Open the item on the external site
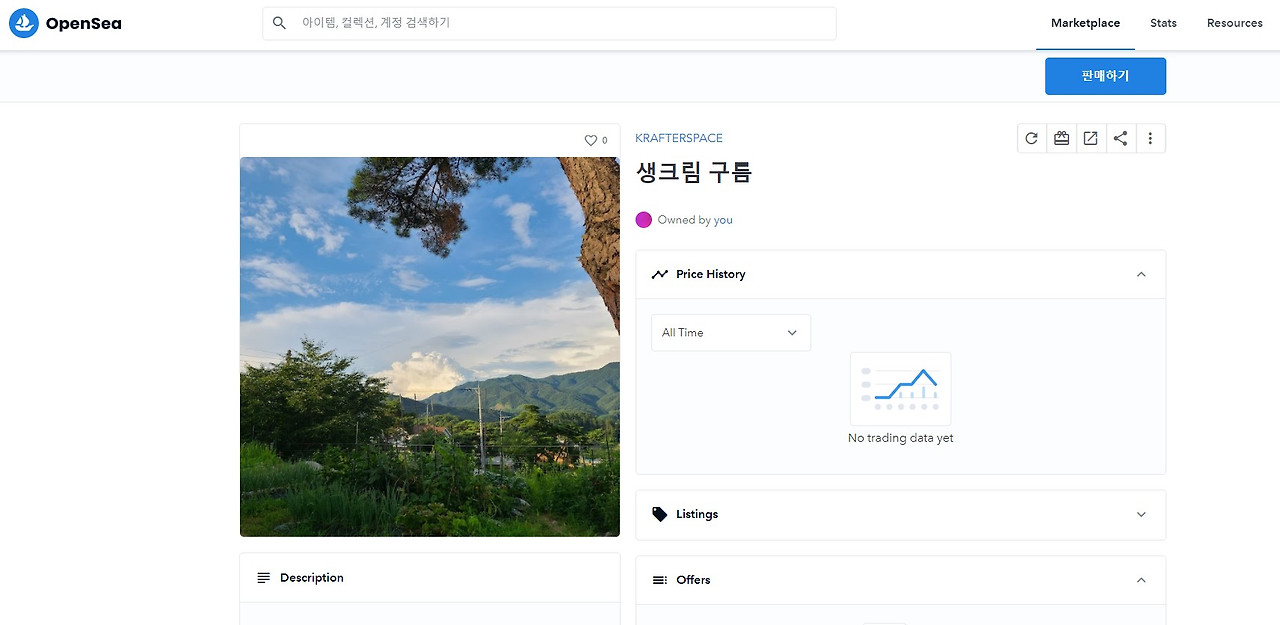 click(1090, 138)
